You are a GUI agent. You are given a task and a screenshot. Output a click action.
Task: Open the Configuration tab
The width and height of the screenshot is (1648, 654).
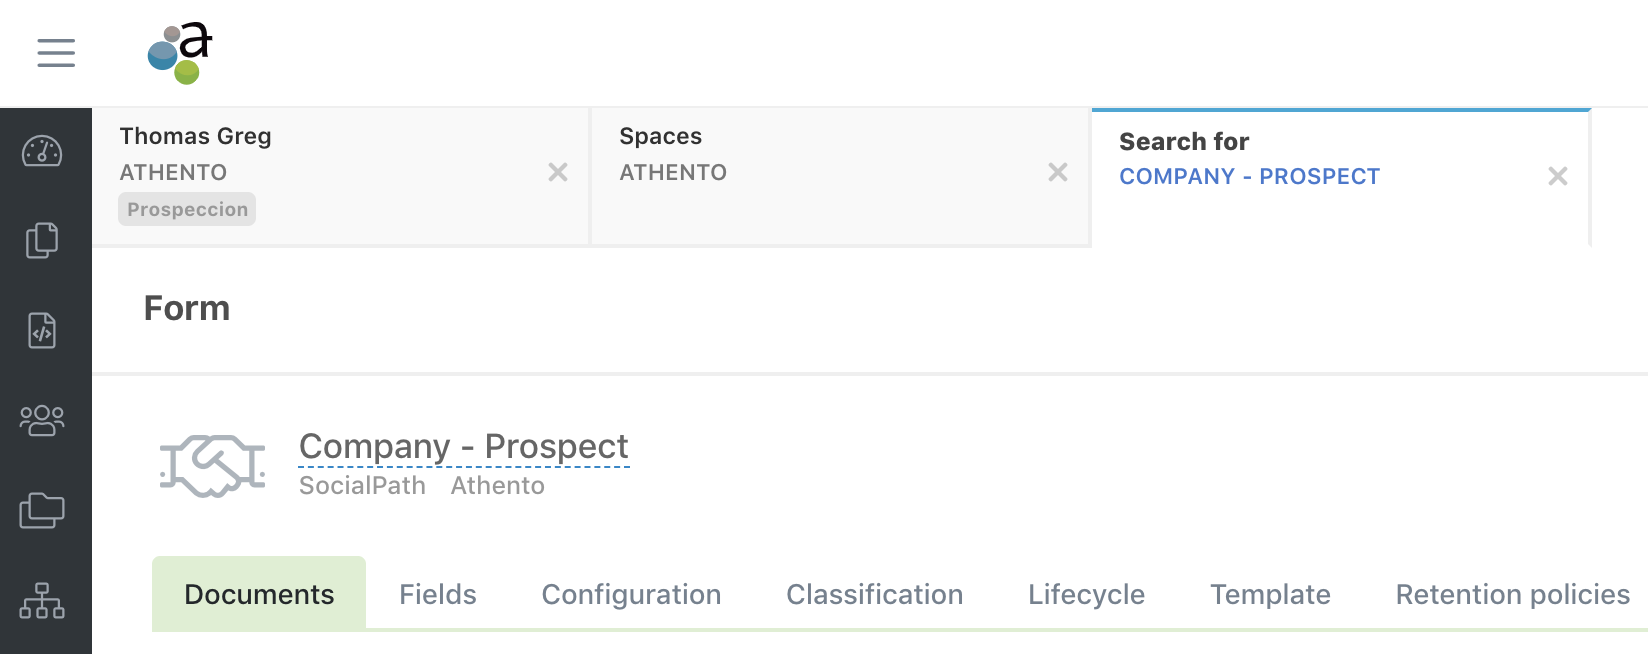(x=631, y=595)
